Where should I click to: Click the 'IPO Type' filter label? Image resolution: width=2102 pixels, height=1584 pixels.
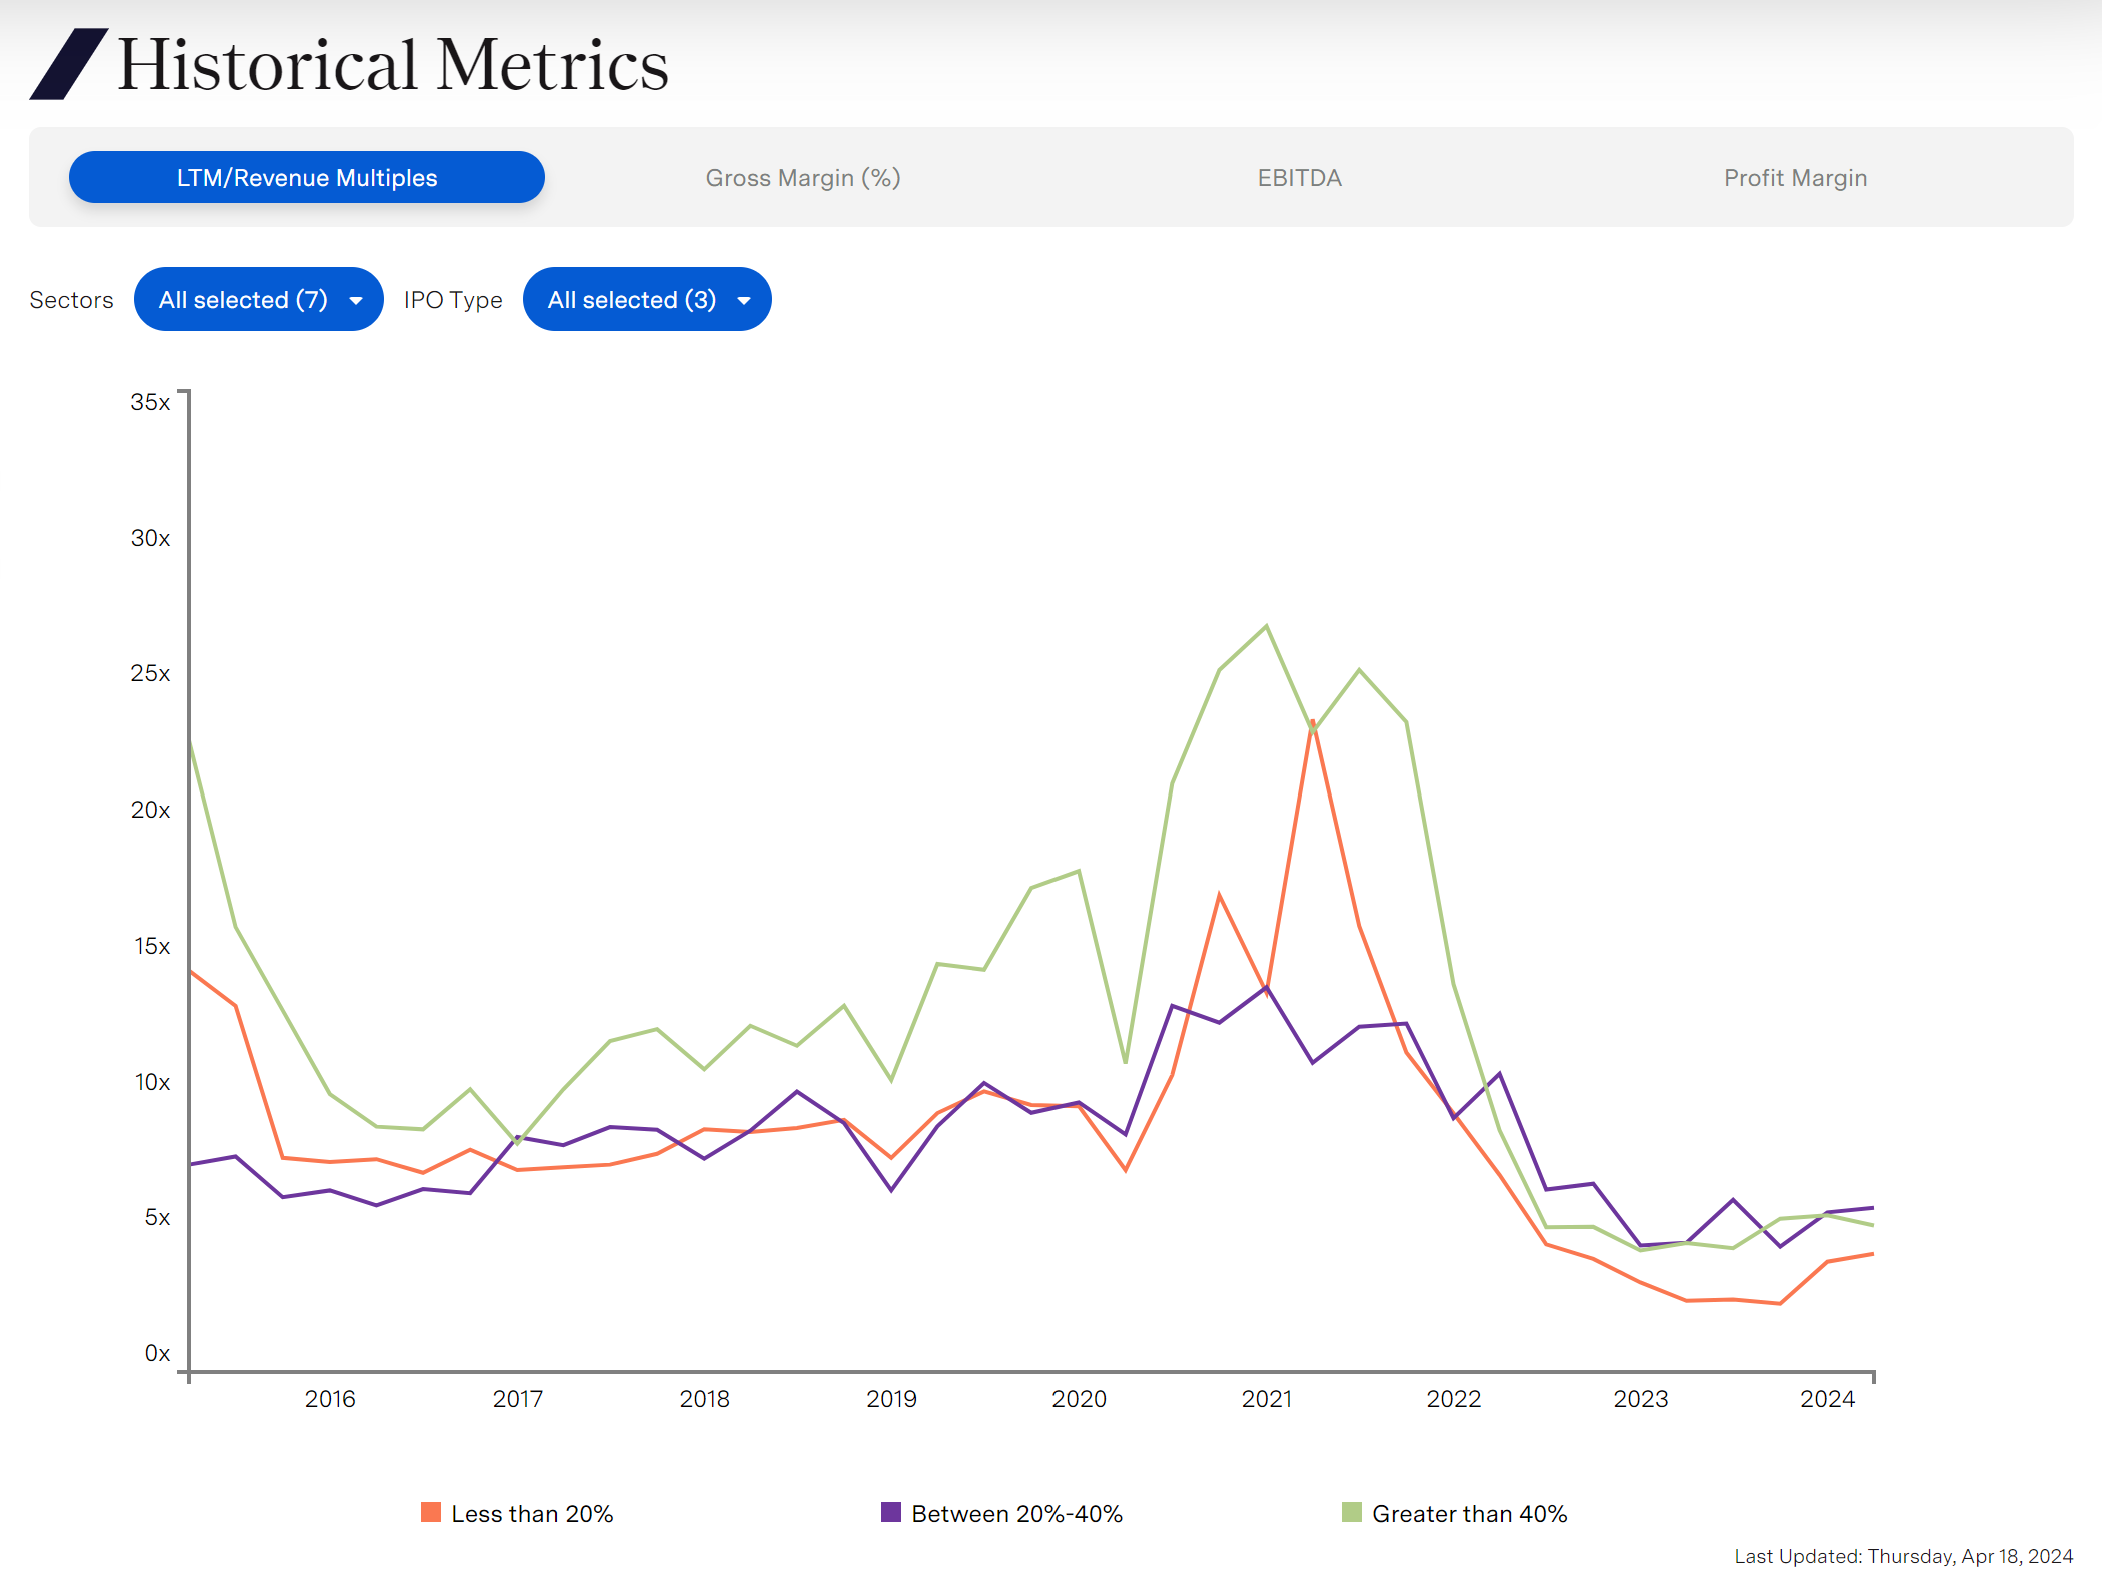(453, 300)
